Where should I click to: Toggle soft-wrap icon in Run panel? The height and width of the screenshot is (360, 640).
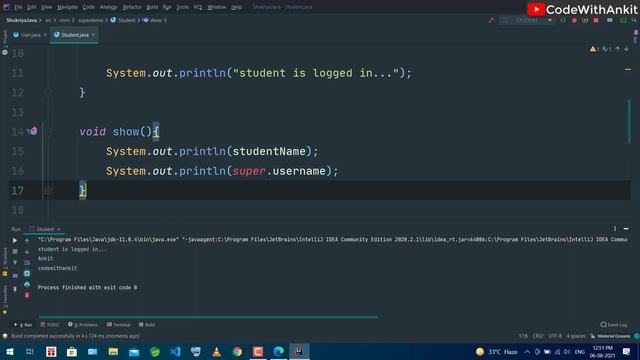coord(27,262)
